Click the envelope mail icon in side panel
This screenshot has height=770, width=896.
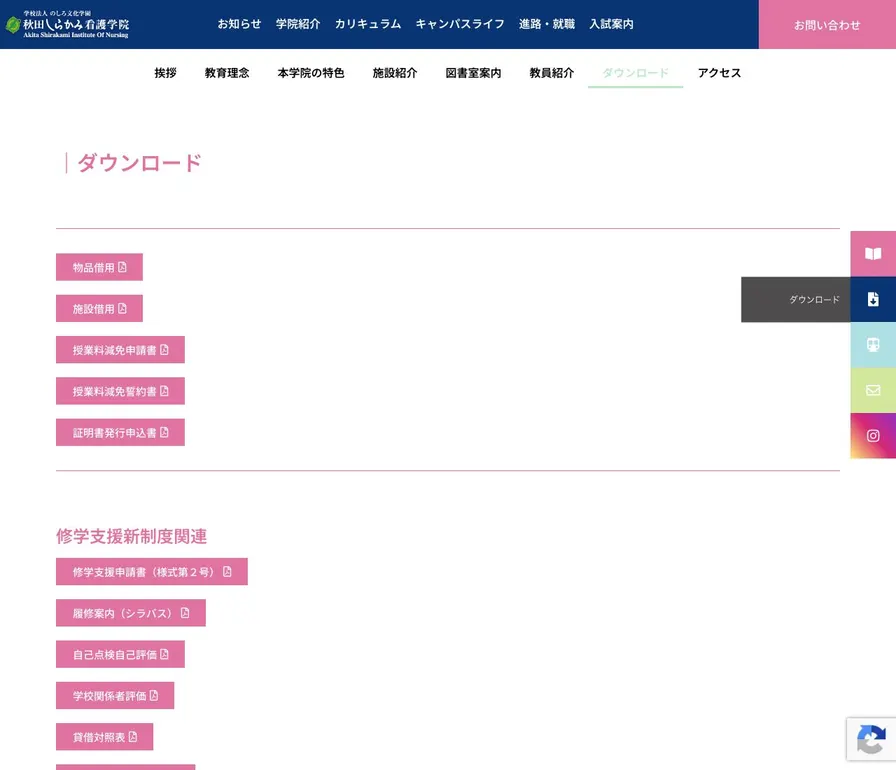[873, 390]
